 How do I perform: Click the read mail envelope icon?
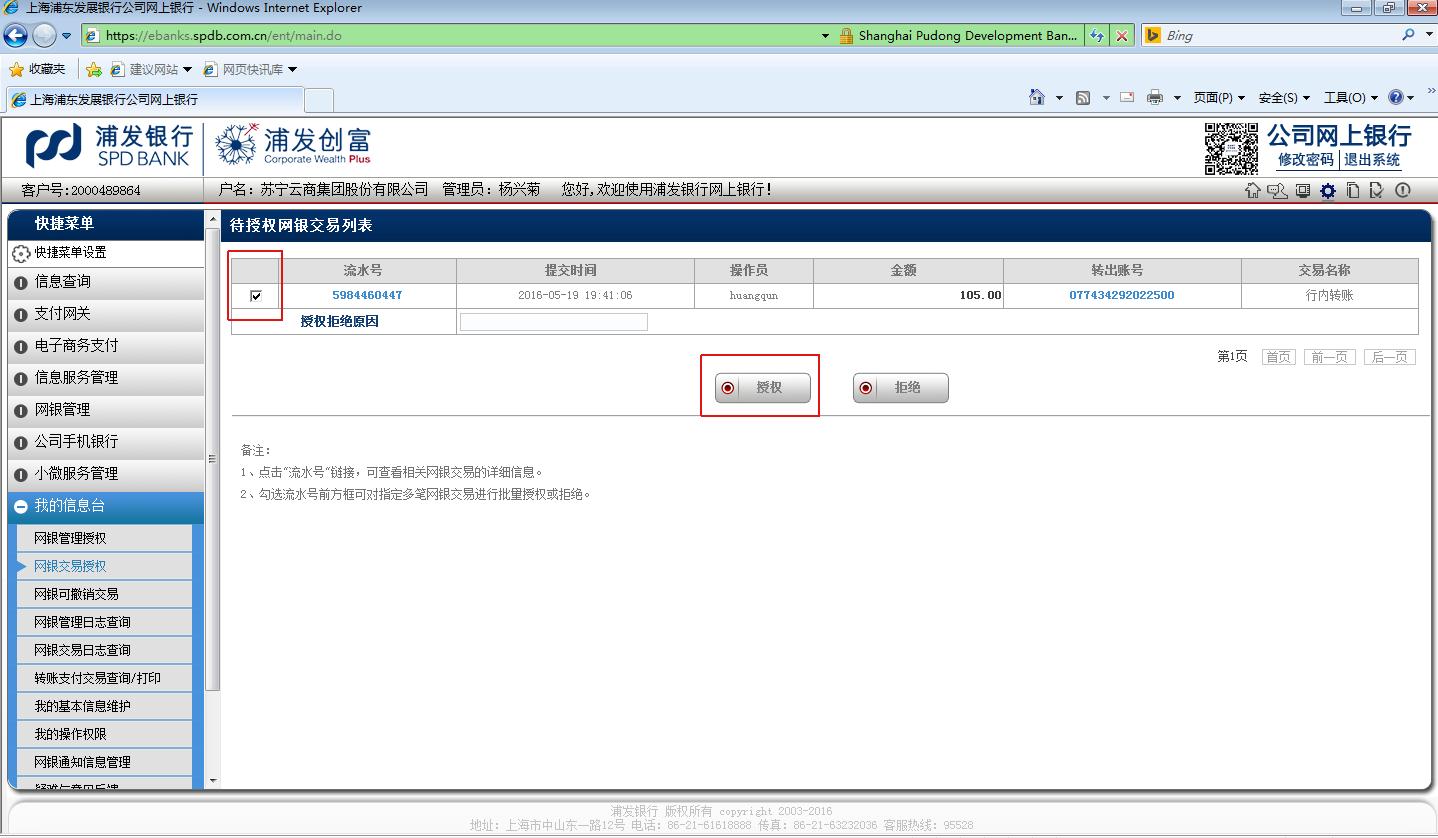tap(1127, 97)
